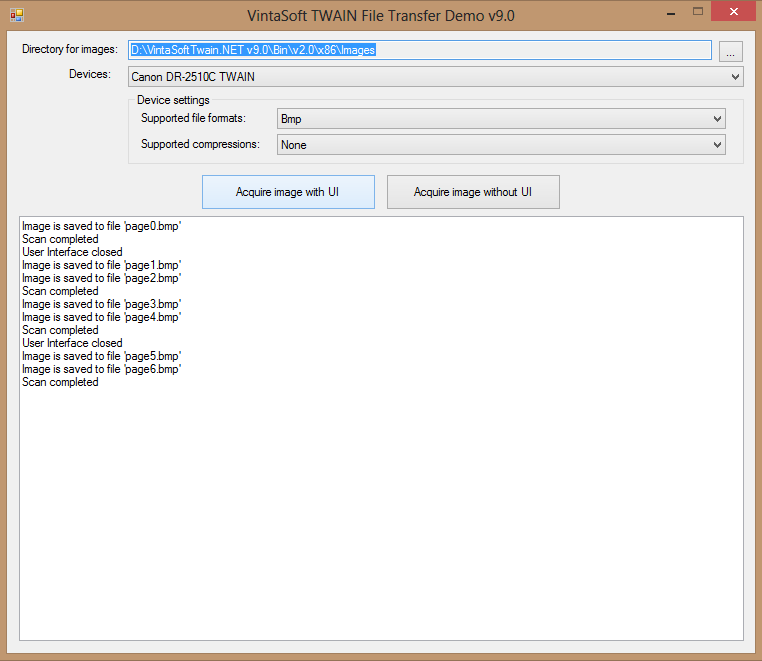The height and width of the screenshot is (661, 762).
Task: Click the application icon in title bar
Action: [x=17, y=15]
